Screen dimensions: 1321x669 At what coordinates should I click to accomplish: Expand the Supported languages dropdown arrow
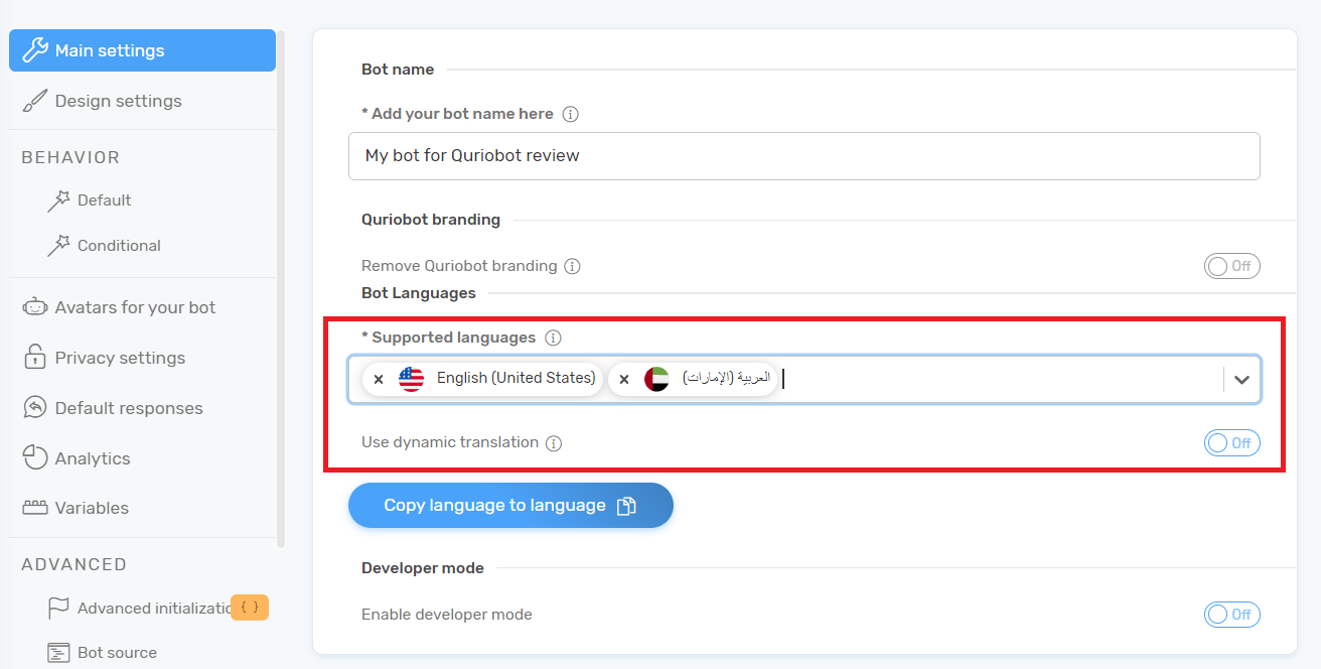[1241, 380]
